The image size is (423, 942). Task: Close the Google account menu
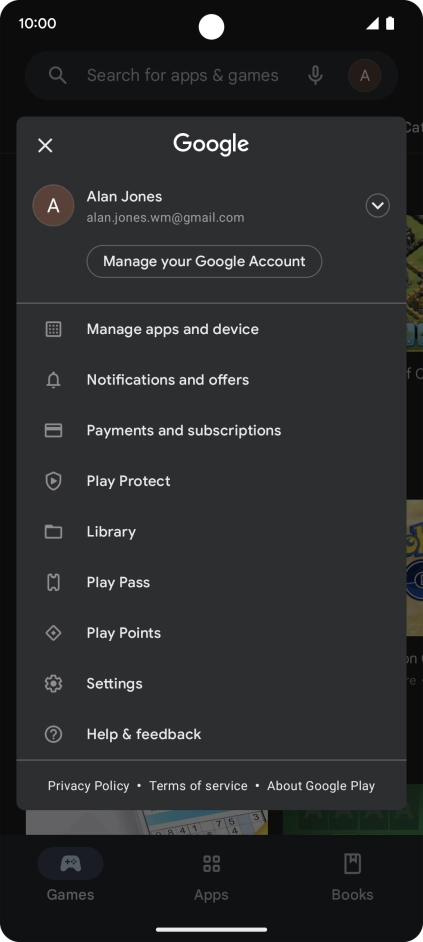45,145
